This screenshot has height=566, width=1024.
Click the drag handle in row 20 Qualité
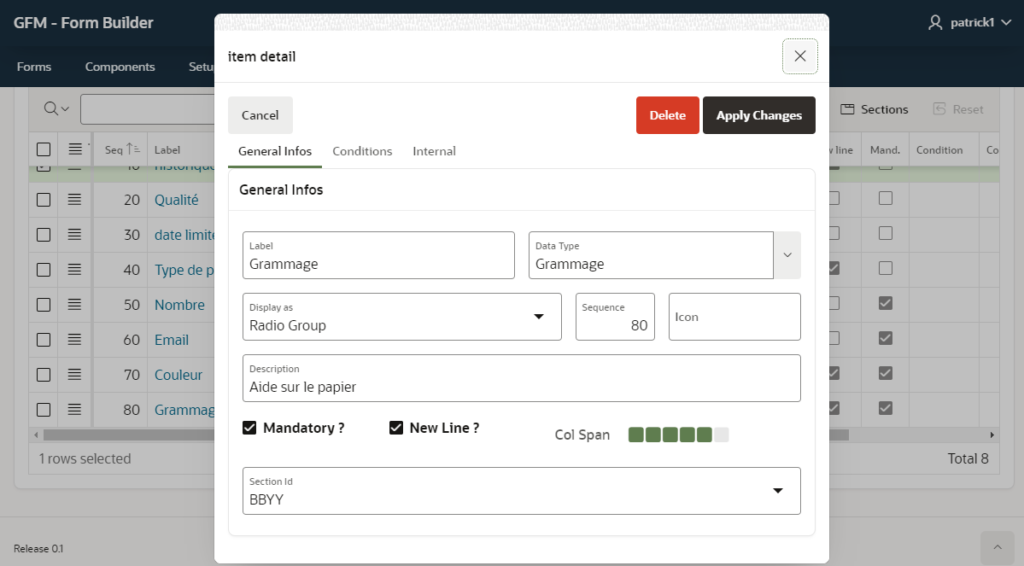[74, 199]
